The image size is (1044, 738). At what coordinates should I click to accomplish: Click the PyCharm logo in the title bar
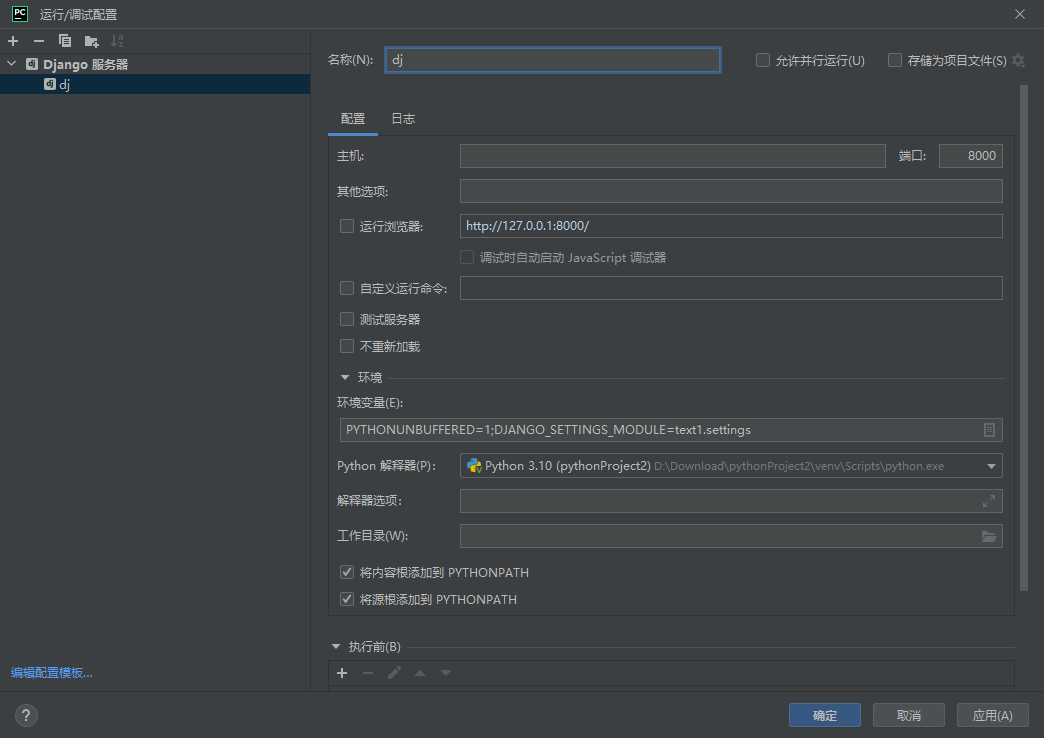(21, 14)
